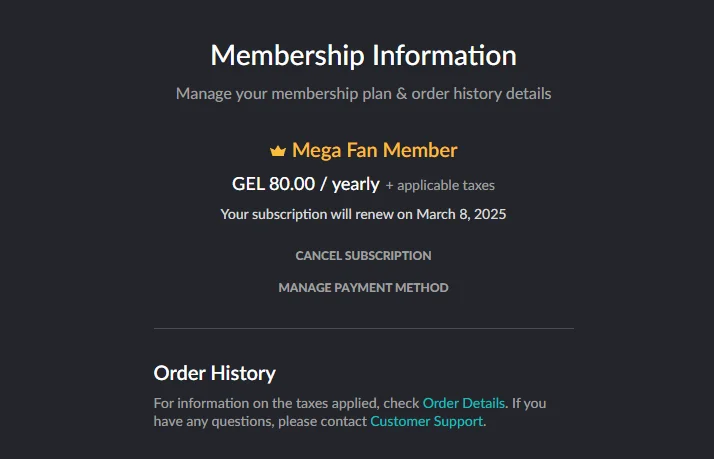Click the word History in the Order History heading

(243, 373)
